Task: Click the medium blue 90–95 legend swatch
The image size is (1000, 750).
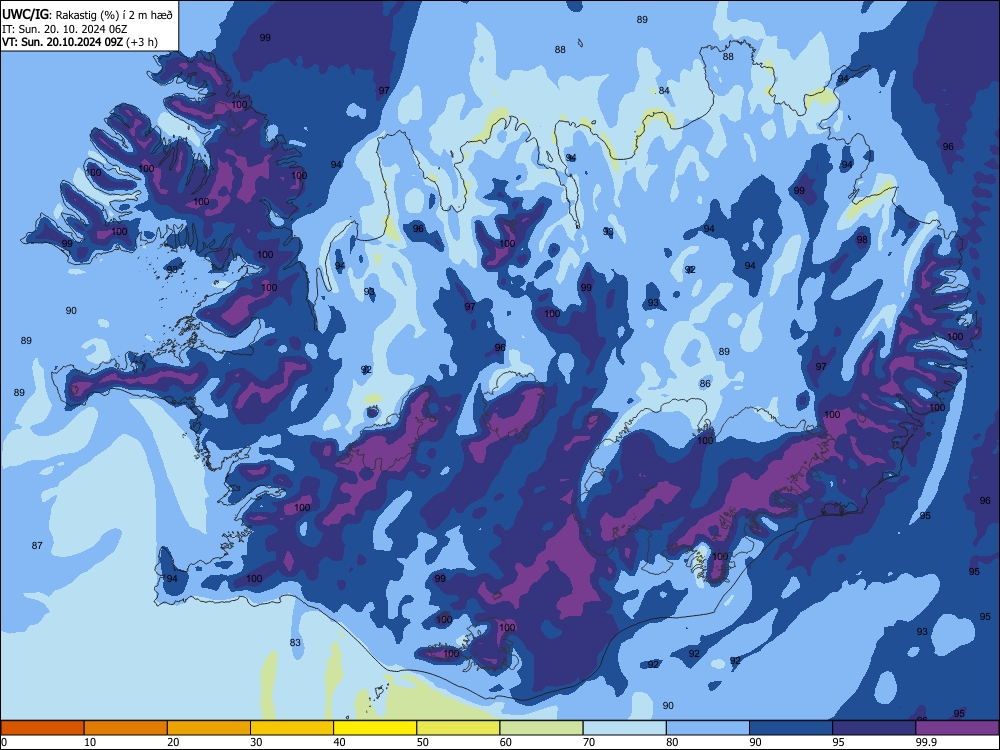Action: (x=791, y=728)
